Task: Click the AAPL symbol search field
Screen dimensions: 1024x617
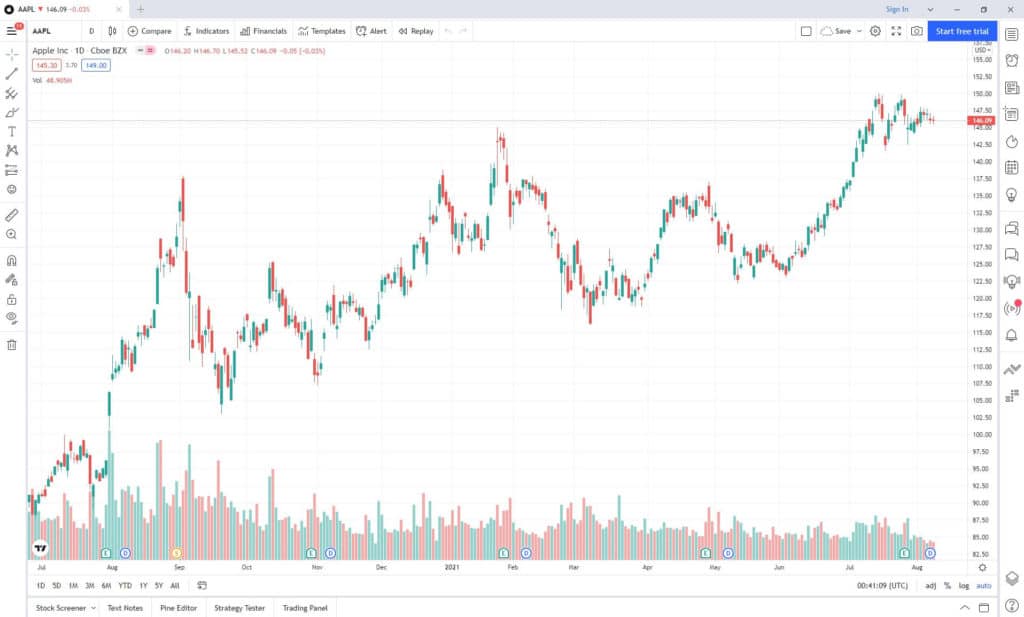Action: tap(56, 31)
